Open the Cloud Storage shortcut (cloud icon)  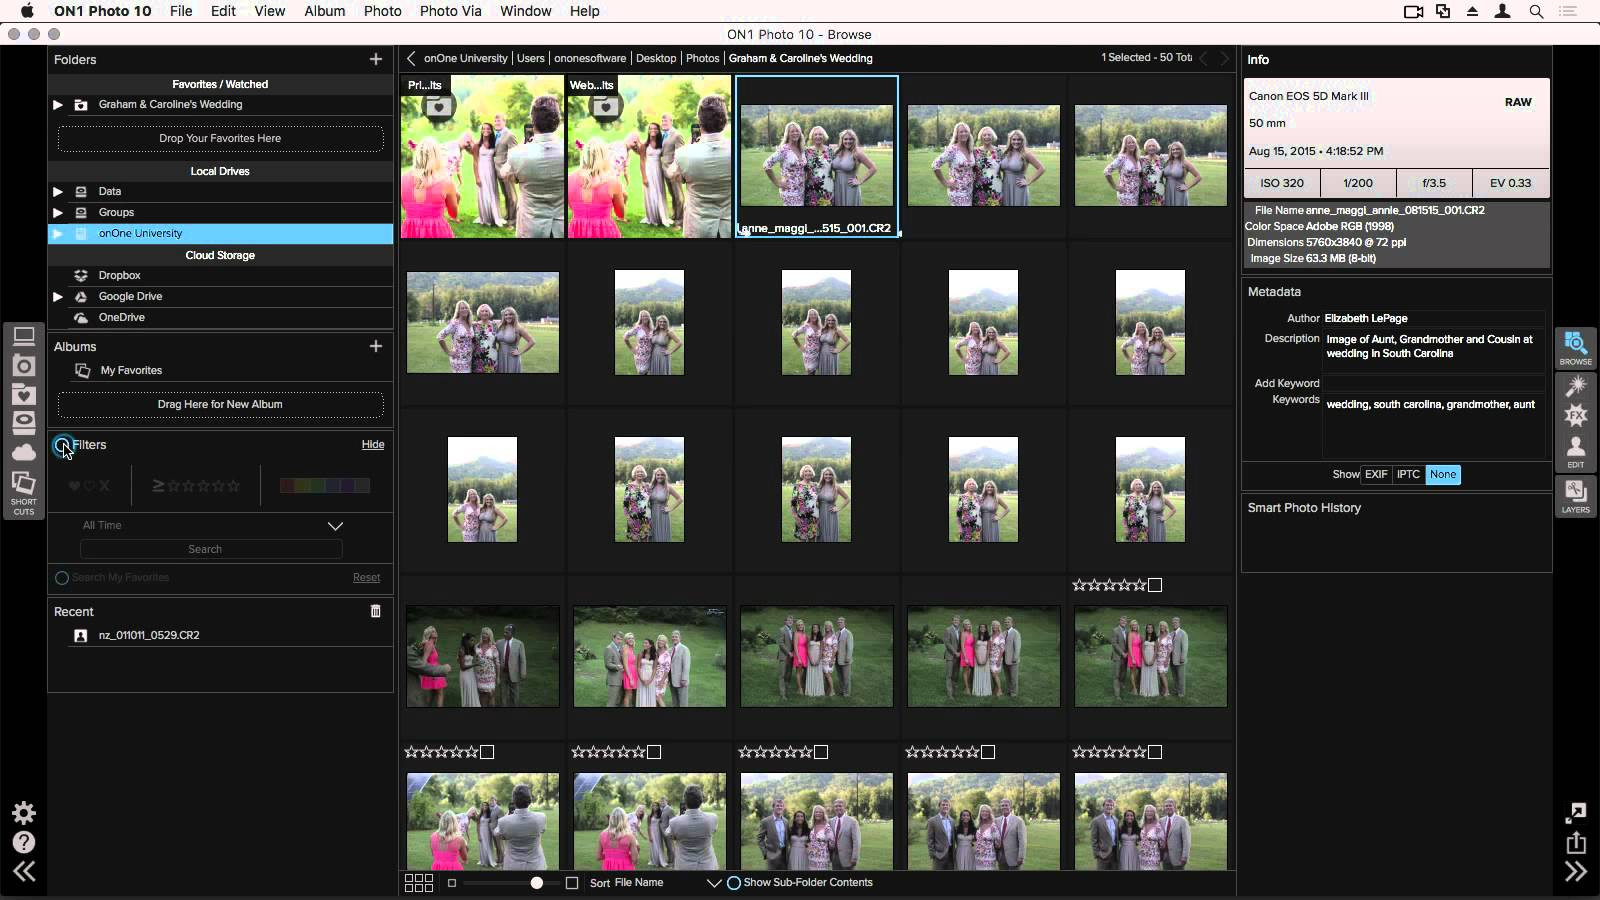[x=24, y=452]
